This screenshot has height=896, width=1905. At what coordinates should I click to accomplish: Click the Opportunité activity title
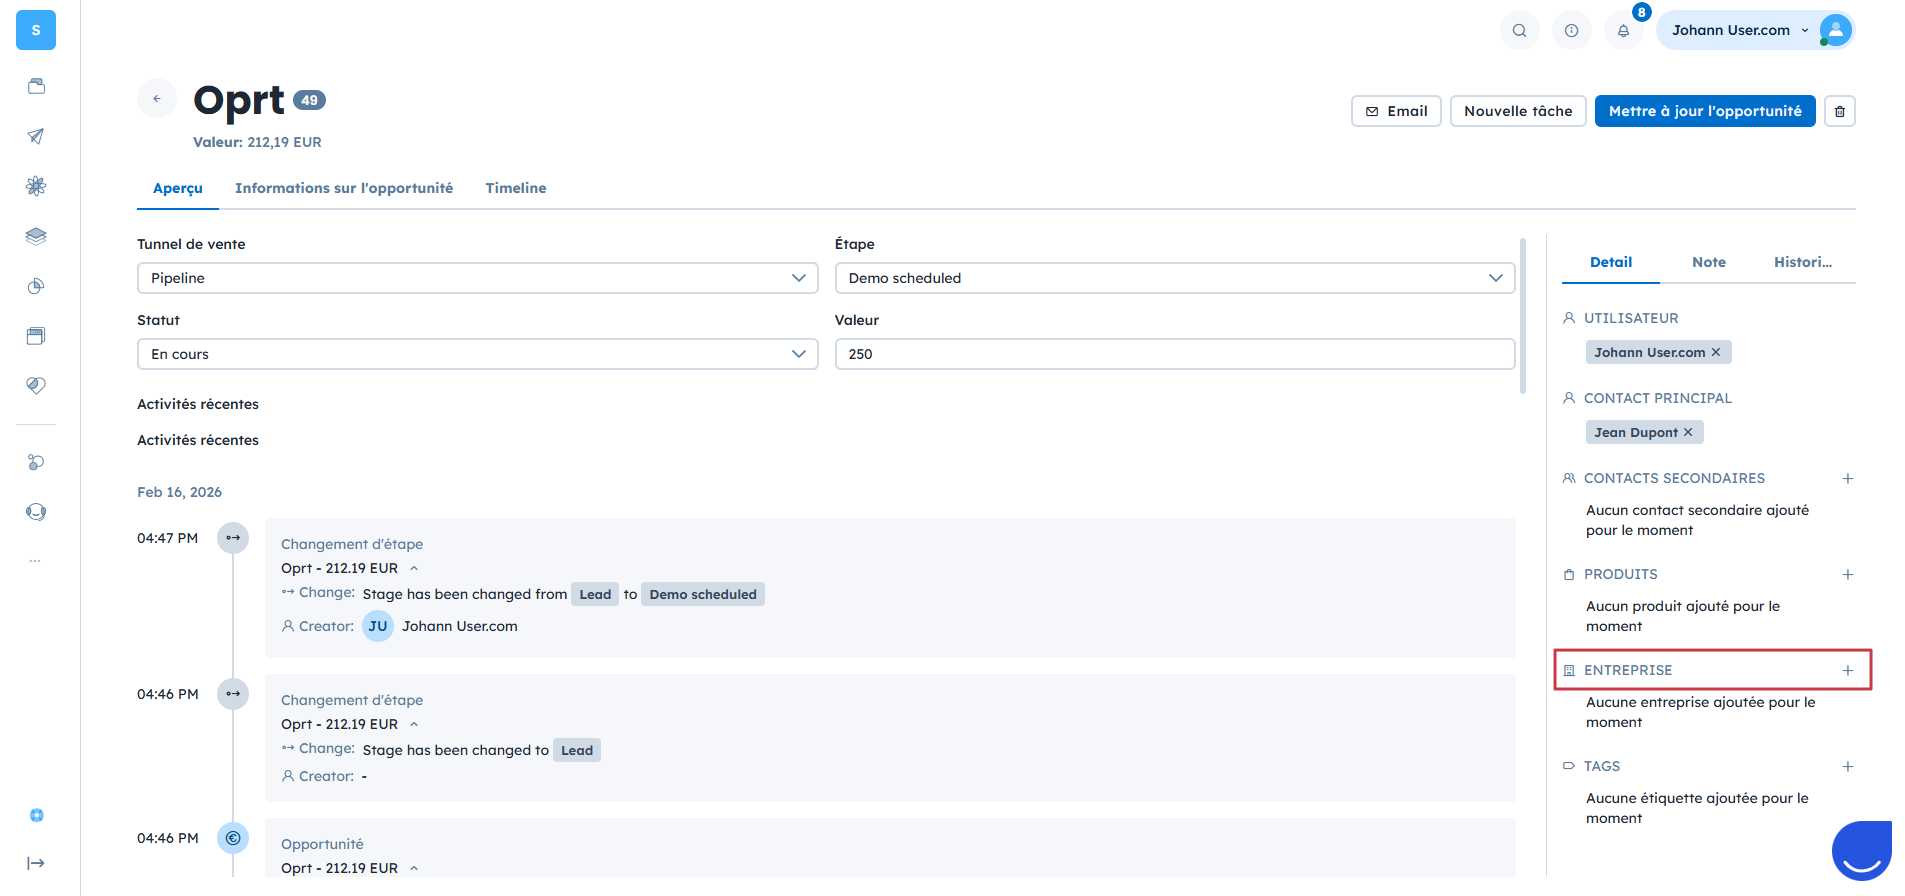[322, 844]
